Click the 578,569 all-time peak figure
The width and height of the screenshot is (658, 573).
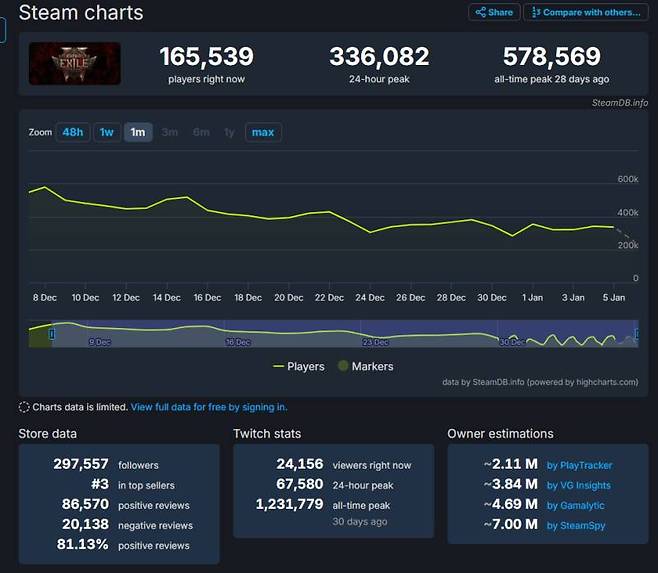click(x=552, y=56)
